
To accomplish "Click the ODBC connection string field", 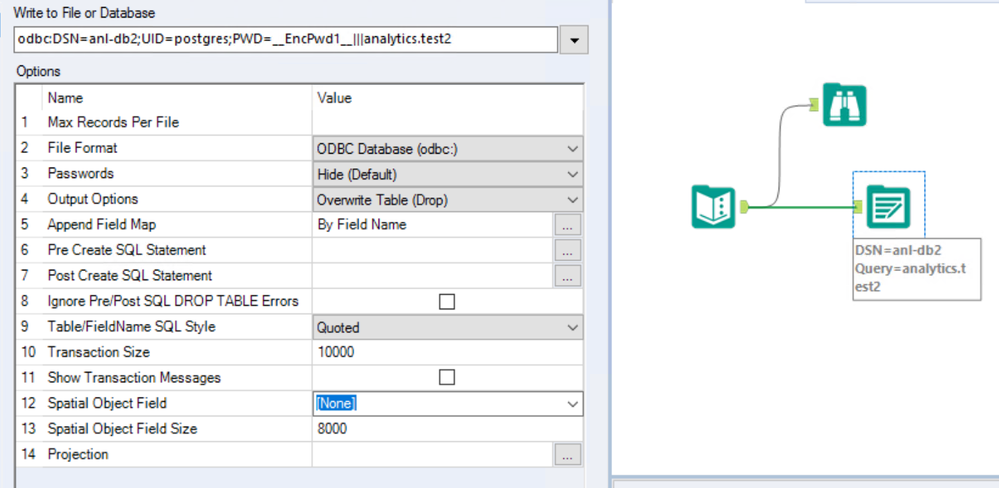I will coord(285,40).
